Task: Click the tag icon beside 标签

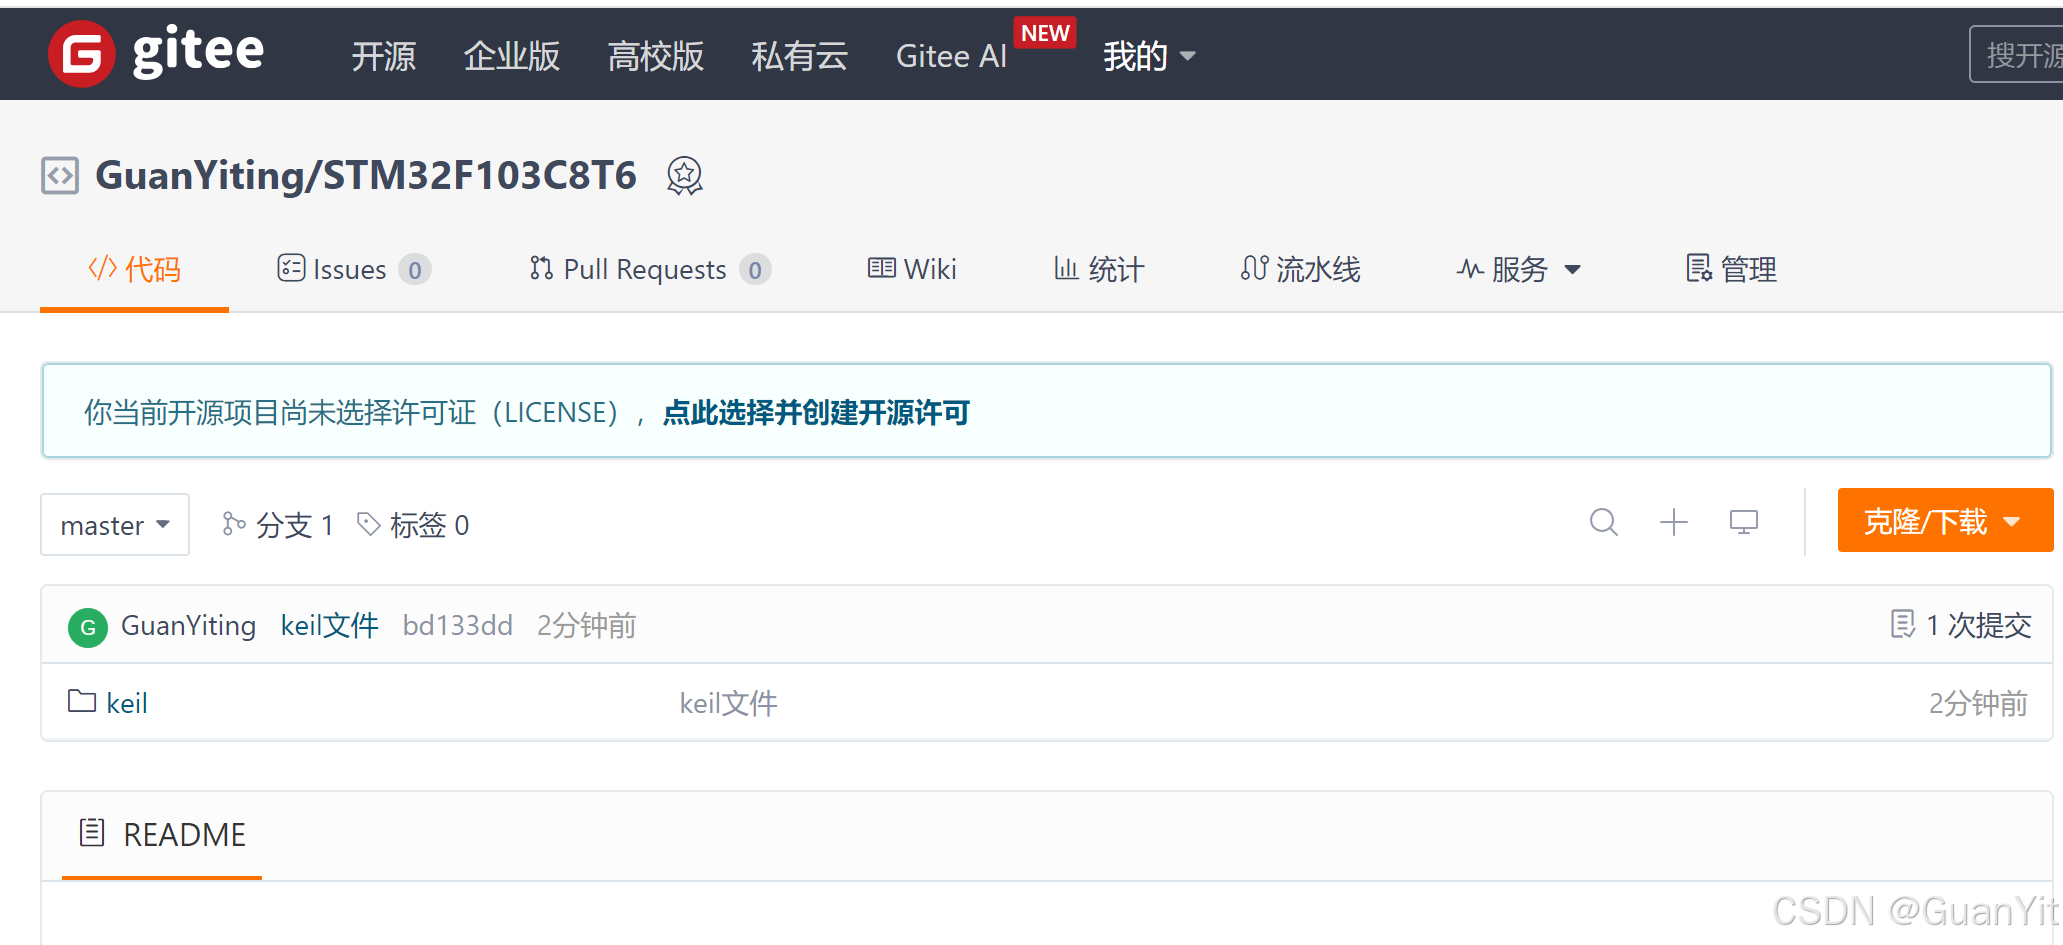Action: click(x=369, y=524)
